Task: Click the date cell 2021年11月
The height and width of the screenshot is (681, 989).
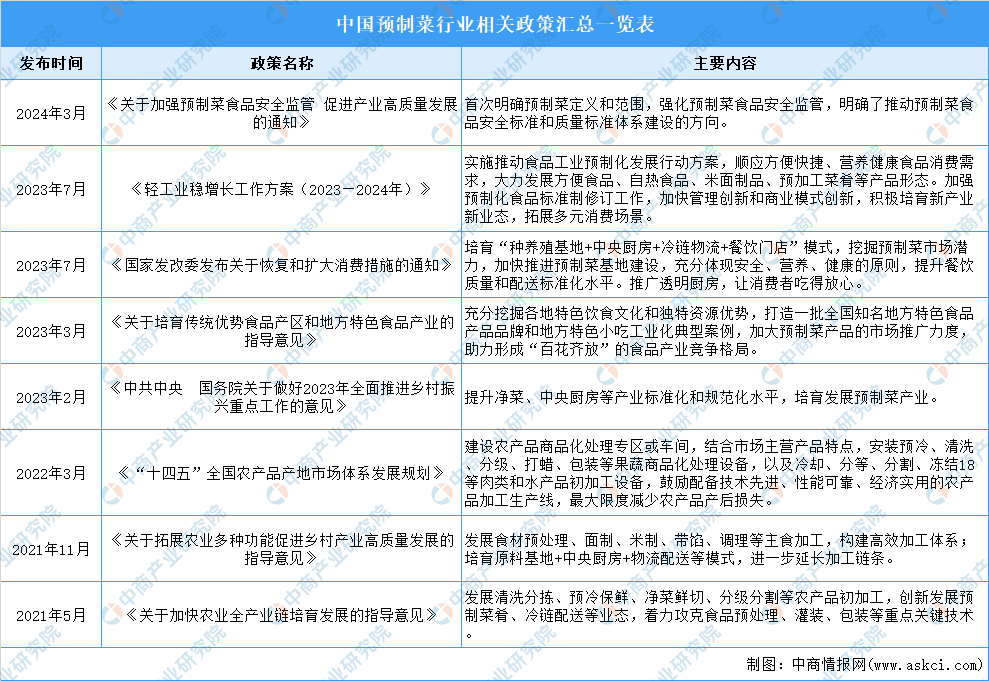Action: point(51,549)
